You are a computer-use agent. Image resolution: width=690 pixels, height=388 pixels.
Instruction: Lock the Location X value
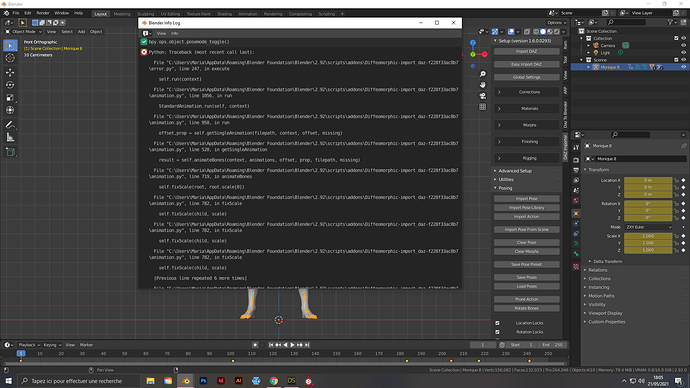click(676, 180)
